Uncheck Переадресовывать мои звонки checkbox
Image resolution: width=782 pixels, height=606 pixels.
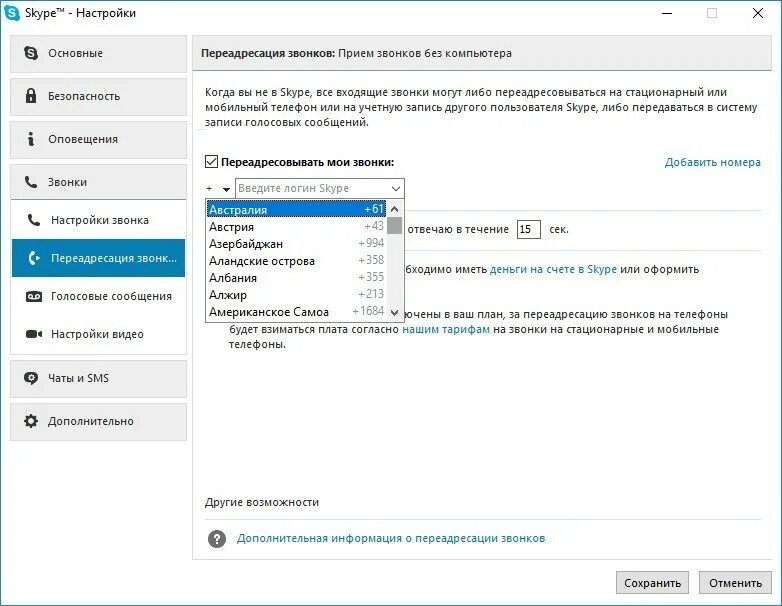click(211, 162)
